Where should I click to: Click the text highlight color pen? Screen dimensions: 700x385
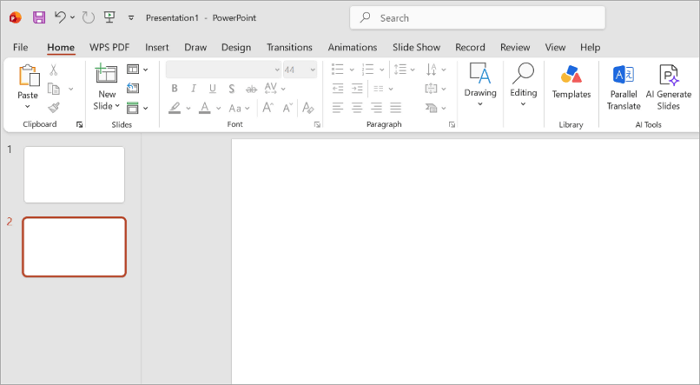pos(175,108)
